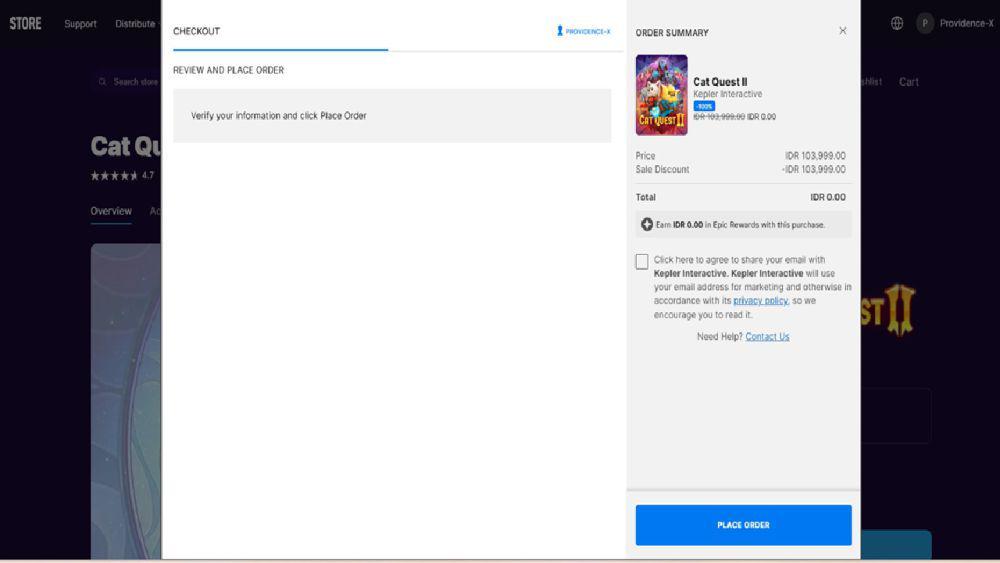Tick the share email with Kepler Interactive checkbox

click(x=642, y=261)
